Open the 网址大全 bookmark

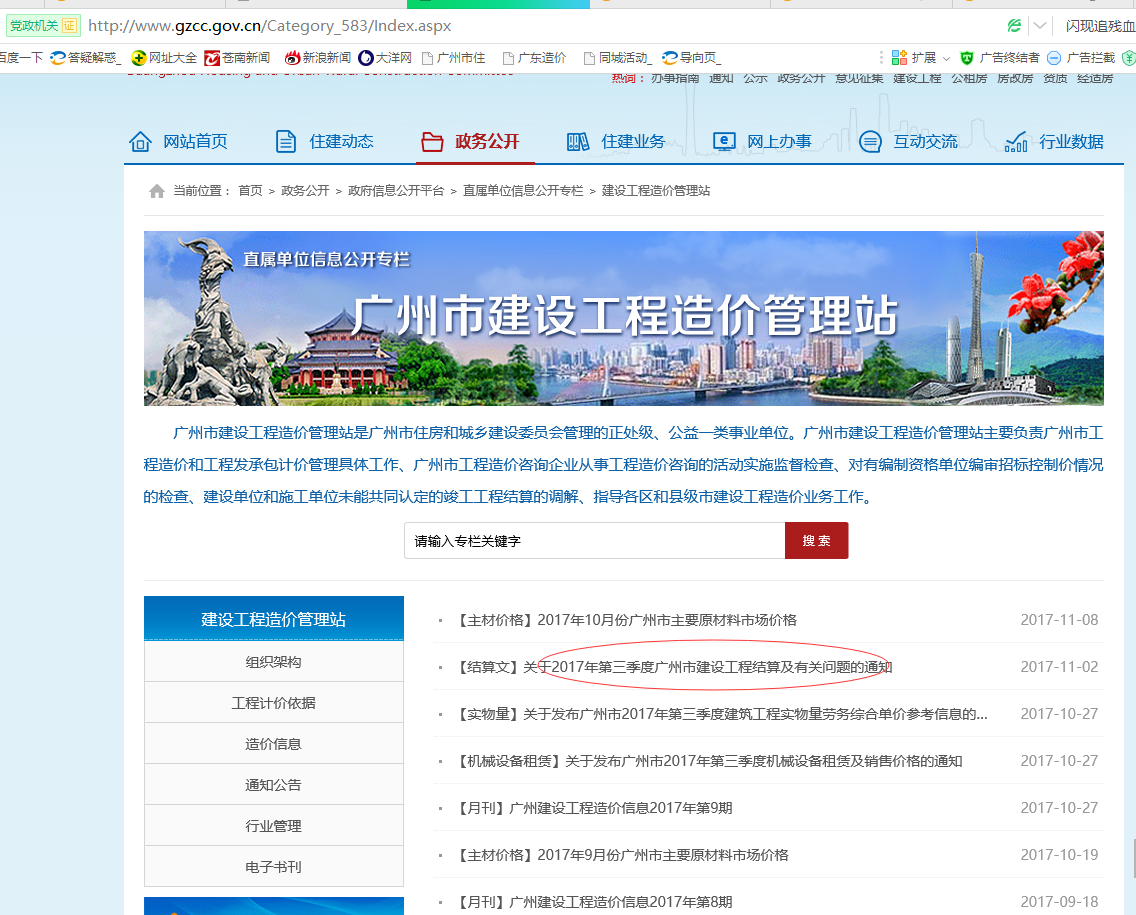tap(164, 58)
